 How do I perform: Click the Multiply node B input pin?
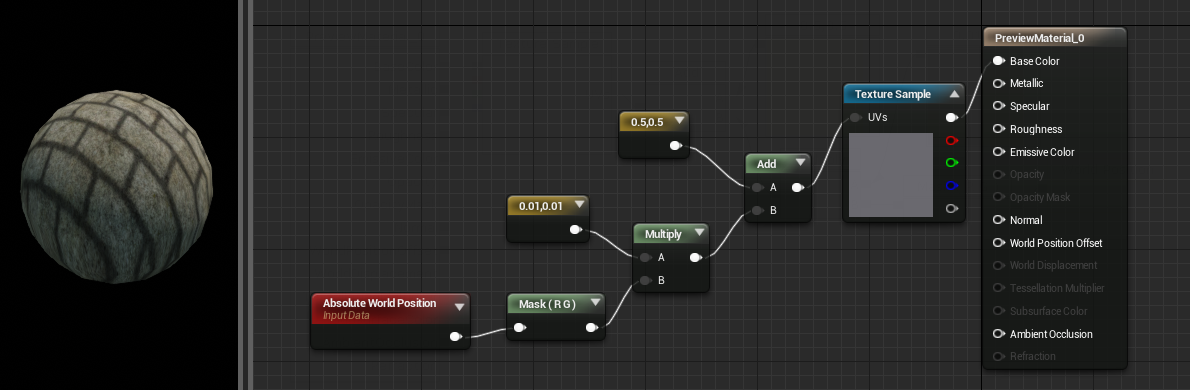[x=645, y=280]
